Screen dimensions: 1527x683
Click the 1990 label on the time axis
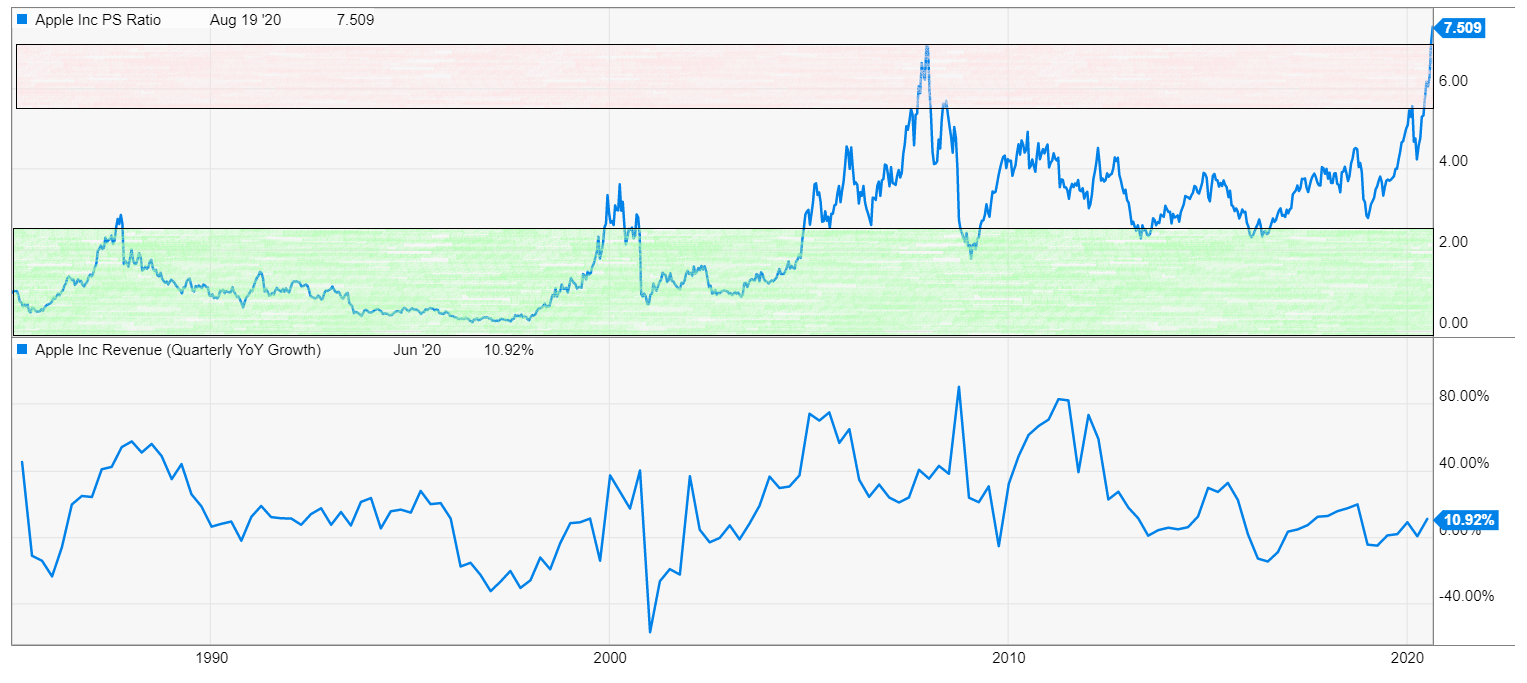click(x=210, y=658)
